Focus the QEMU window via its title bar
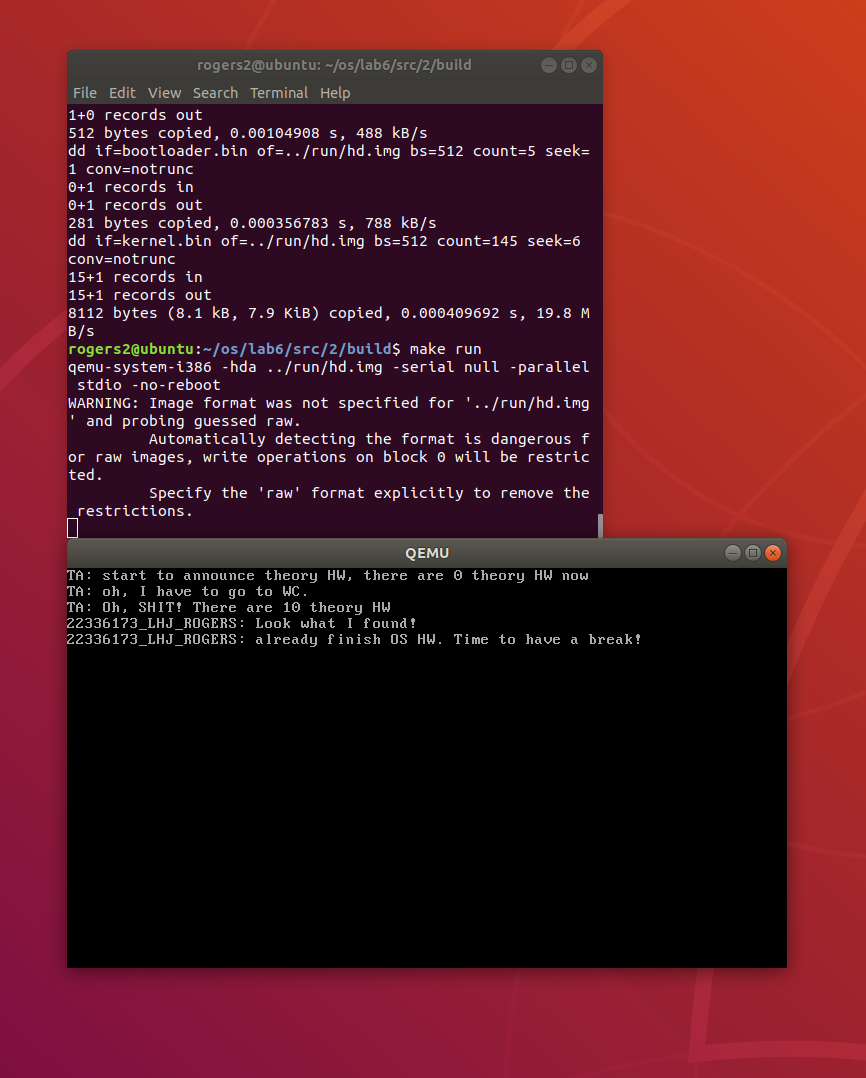This screenshot has height=1078, width=866. 427,553
